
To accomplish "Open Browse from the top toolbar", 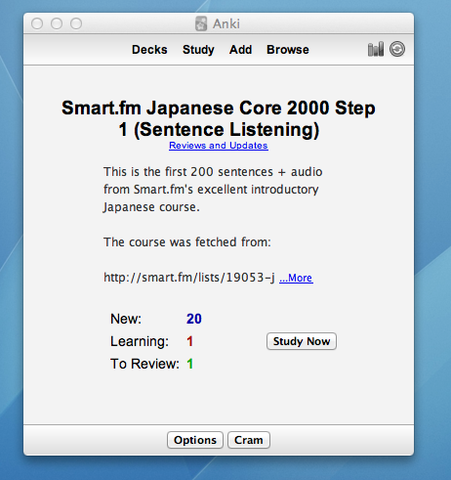I will (x=288, y=50).
